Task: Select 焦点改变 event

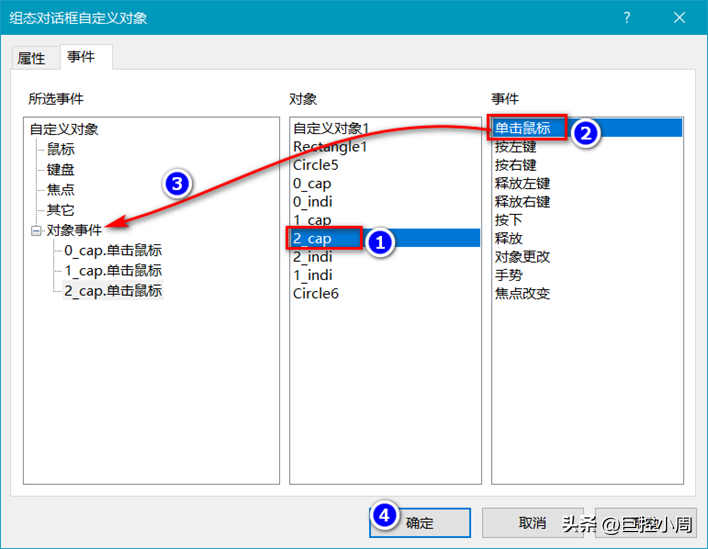Action: click(522, 294)
